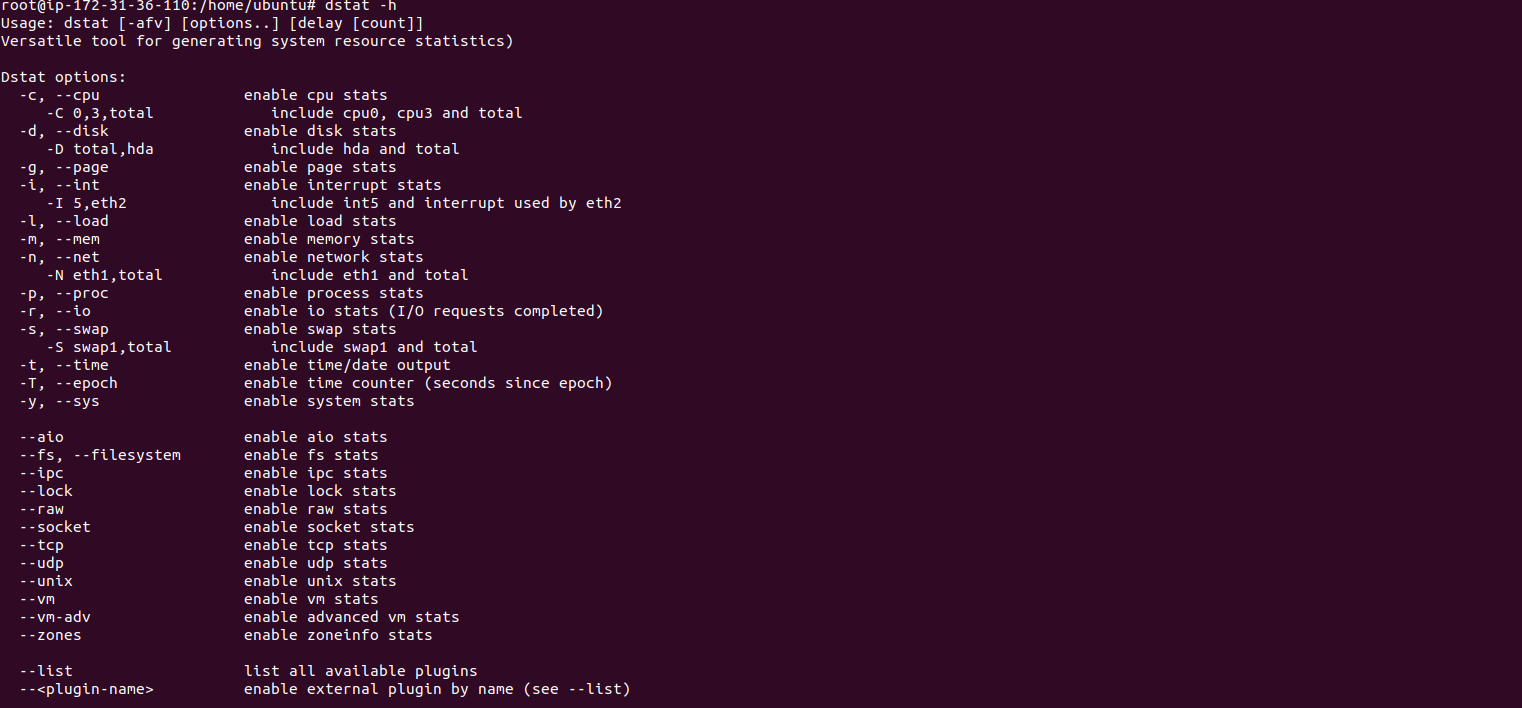The width and height of the screenshot is (1522, 708).
Task: Click the '--aio' option text
Action: click(42, 437)
